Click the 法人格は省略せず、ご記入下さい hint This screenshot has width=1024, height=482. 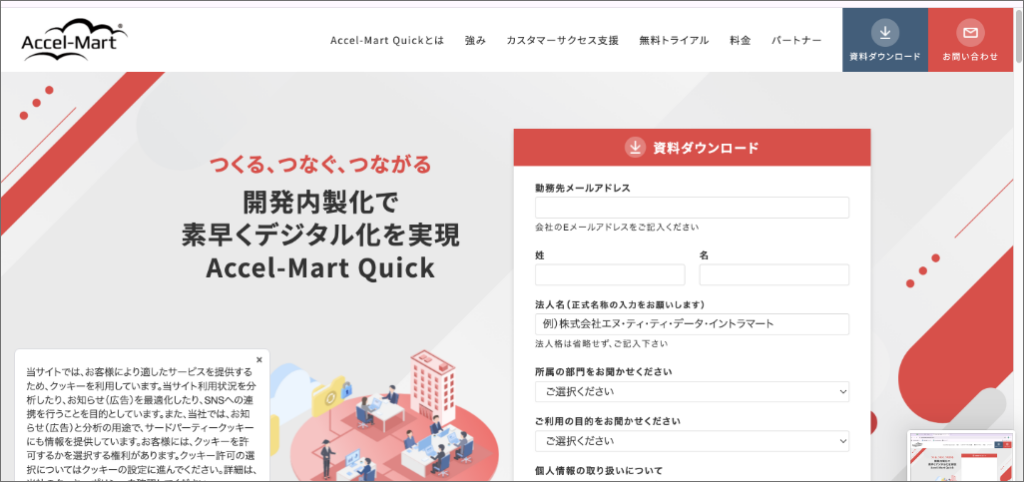coord(601,344)
